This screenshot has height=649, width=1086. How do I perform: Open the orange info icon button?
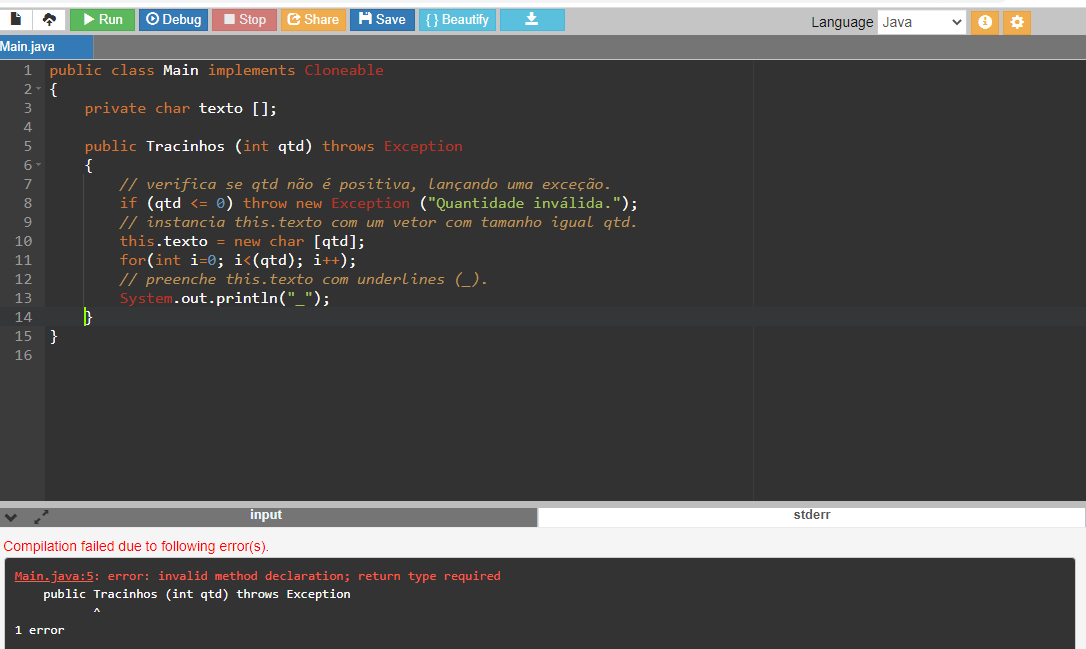[x=984, y=22]
